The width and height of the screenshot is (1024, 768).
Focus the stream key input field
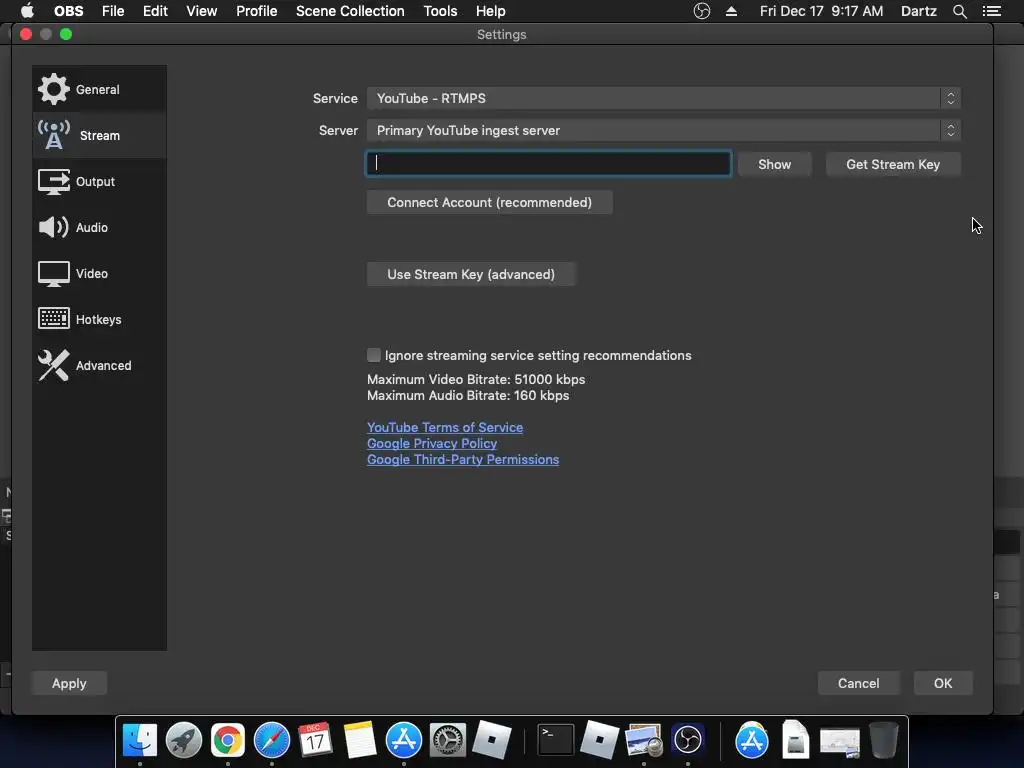pyautogui.click(x=548, y=164)
